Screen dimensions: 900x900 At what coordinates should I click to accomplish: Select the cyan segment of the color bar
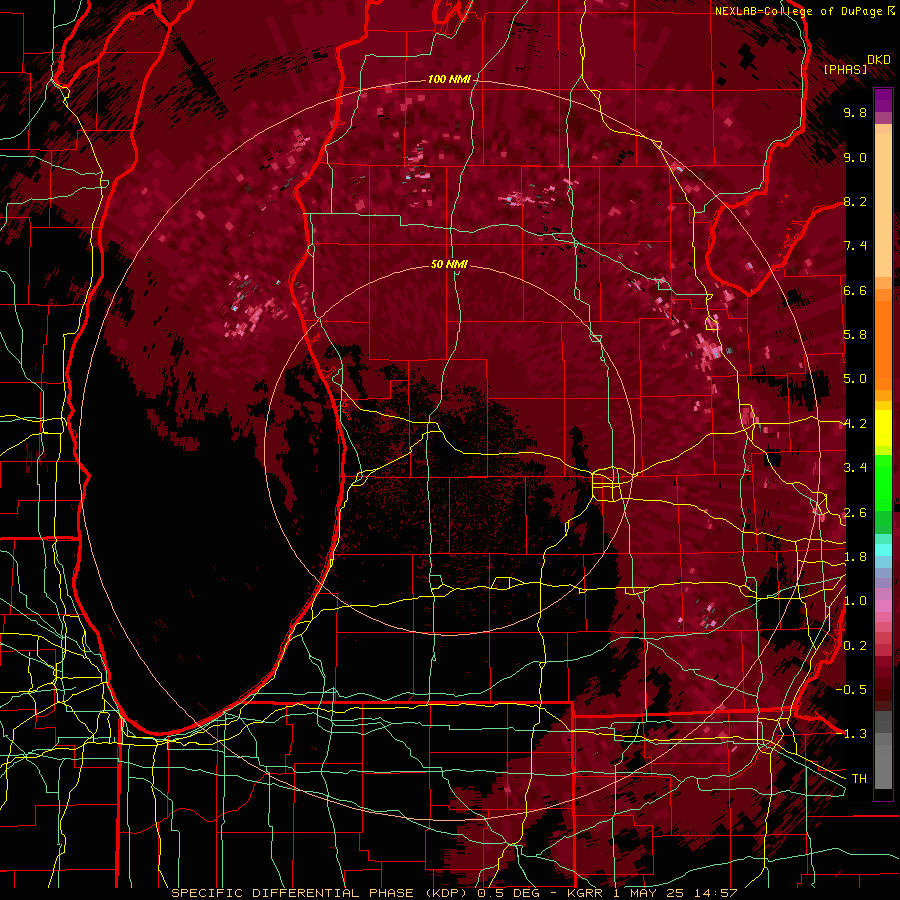(x=883, y=550)
